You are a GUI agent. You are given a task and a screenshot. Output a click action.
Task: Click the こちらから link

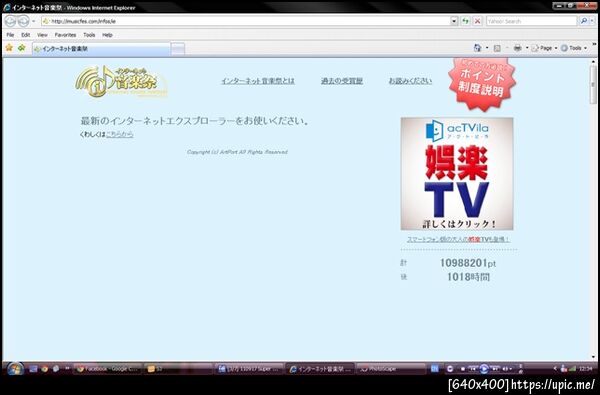coord(120,134)
